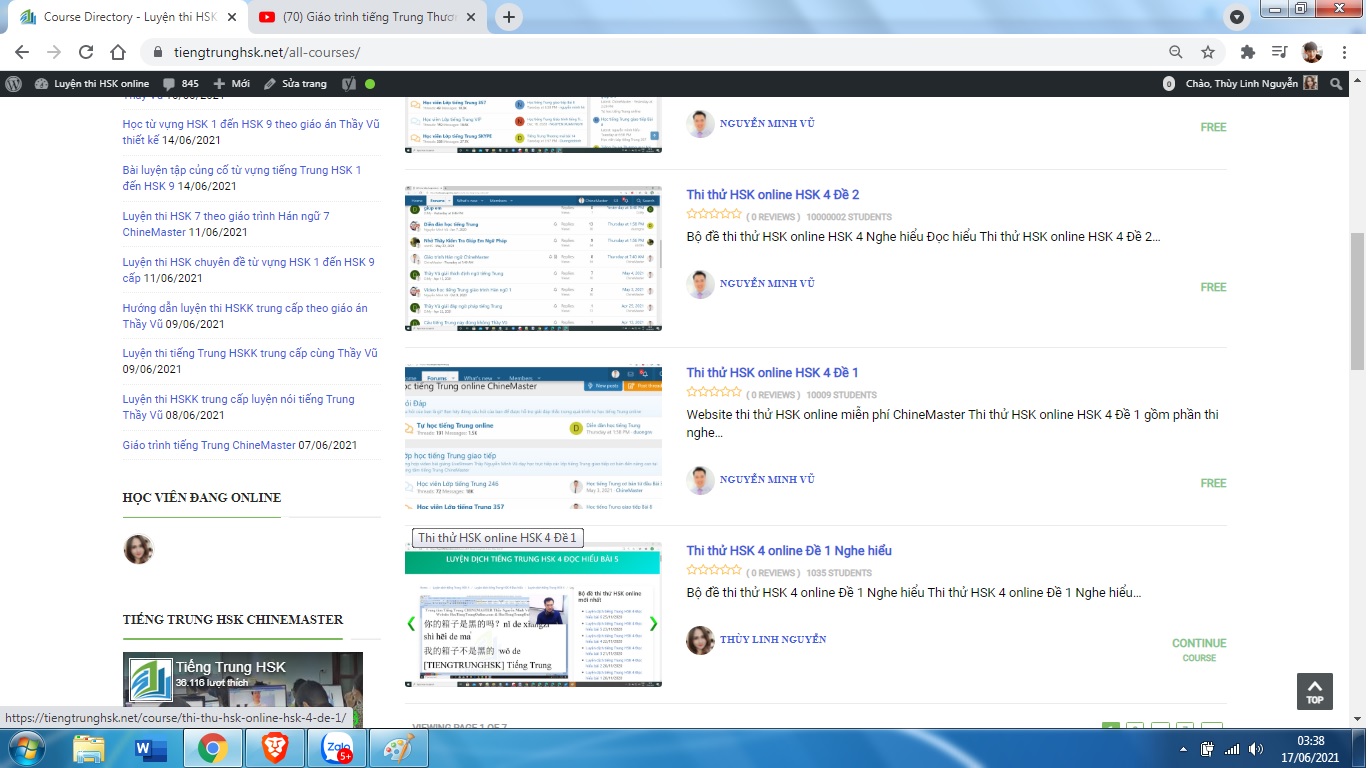Image resolution: width=1368 pixels, height=768 pixels.
Task: Open Zalo from the taskbar
Action: click(336, 748)
